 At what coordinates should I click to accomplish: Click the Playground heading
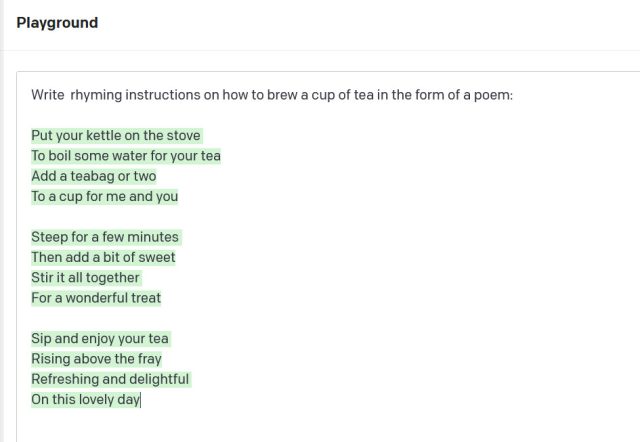57,23
